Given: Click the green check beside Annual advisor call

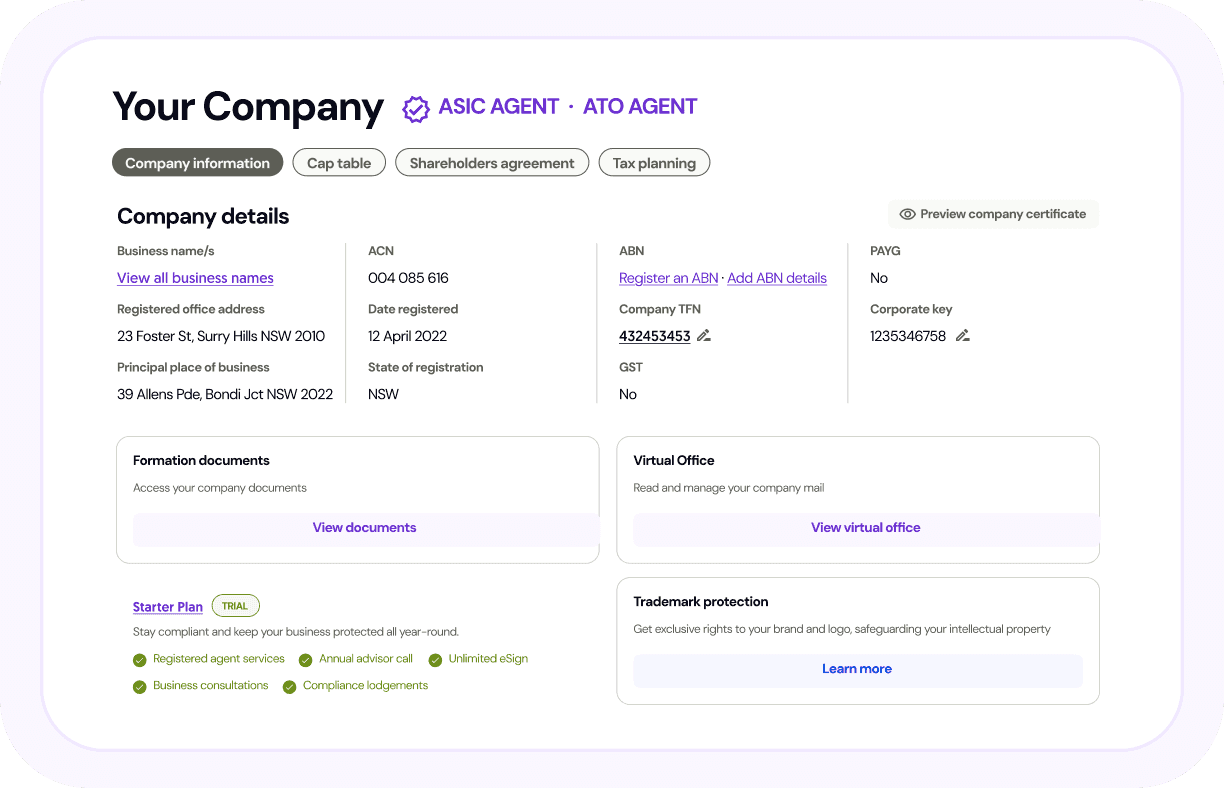Looking at the screenshot, I should 306,660.
